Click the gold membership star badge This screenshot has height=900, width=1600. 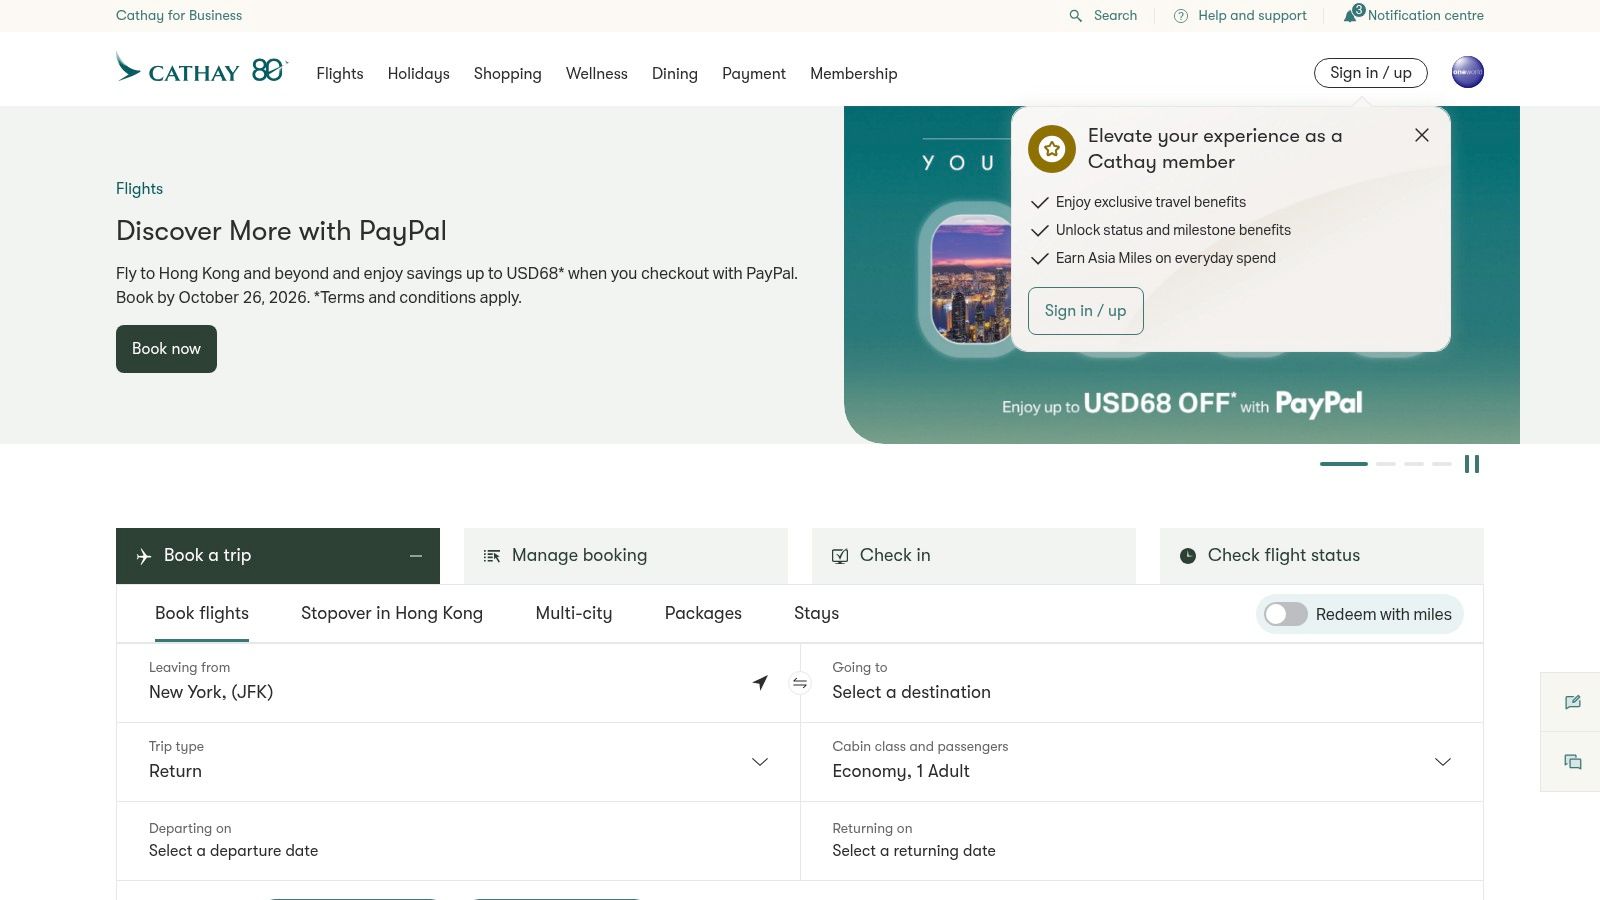[1052, 149]
